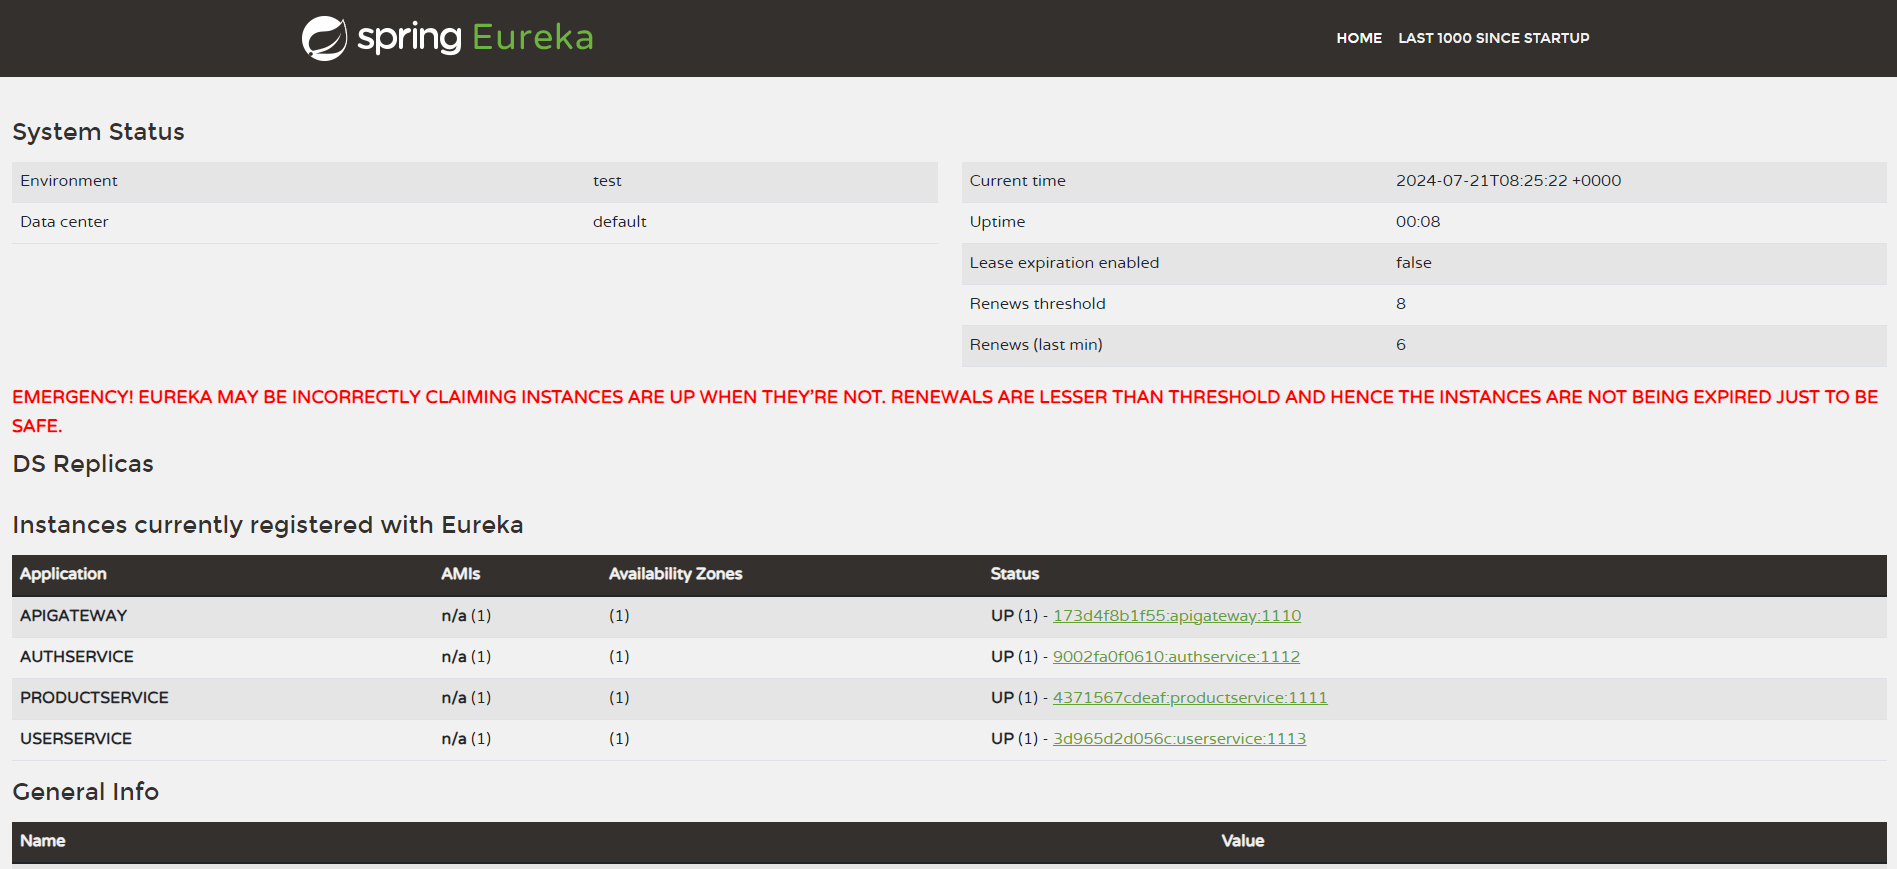Click the DS Replicas heading
Viewport: 1897px width, 869px height.
83,464
